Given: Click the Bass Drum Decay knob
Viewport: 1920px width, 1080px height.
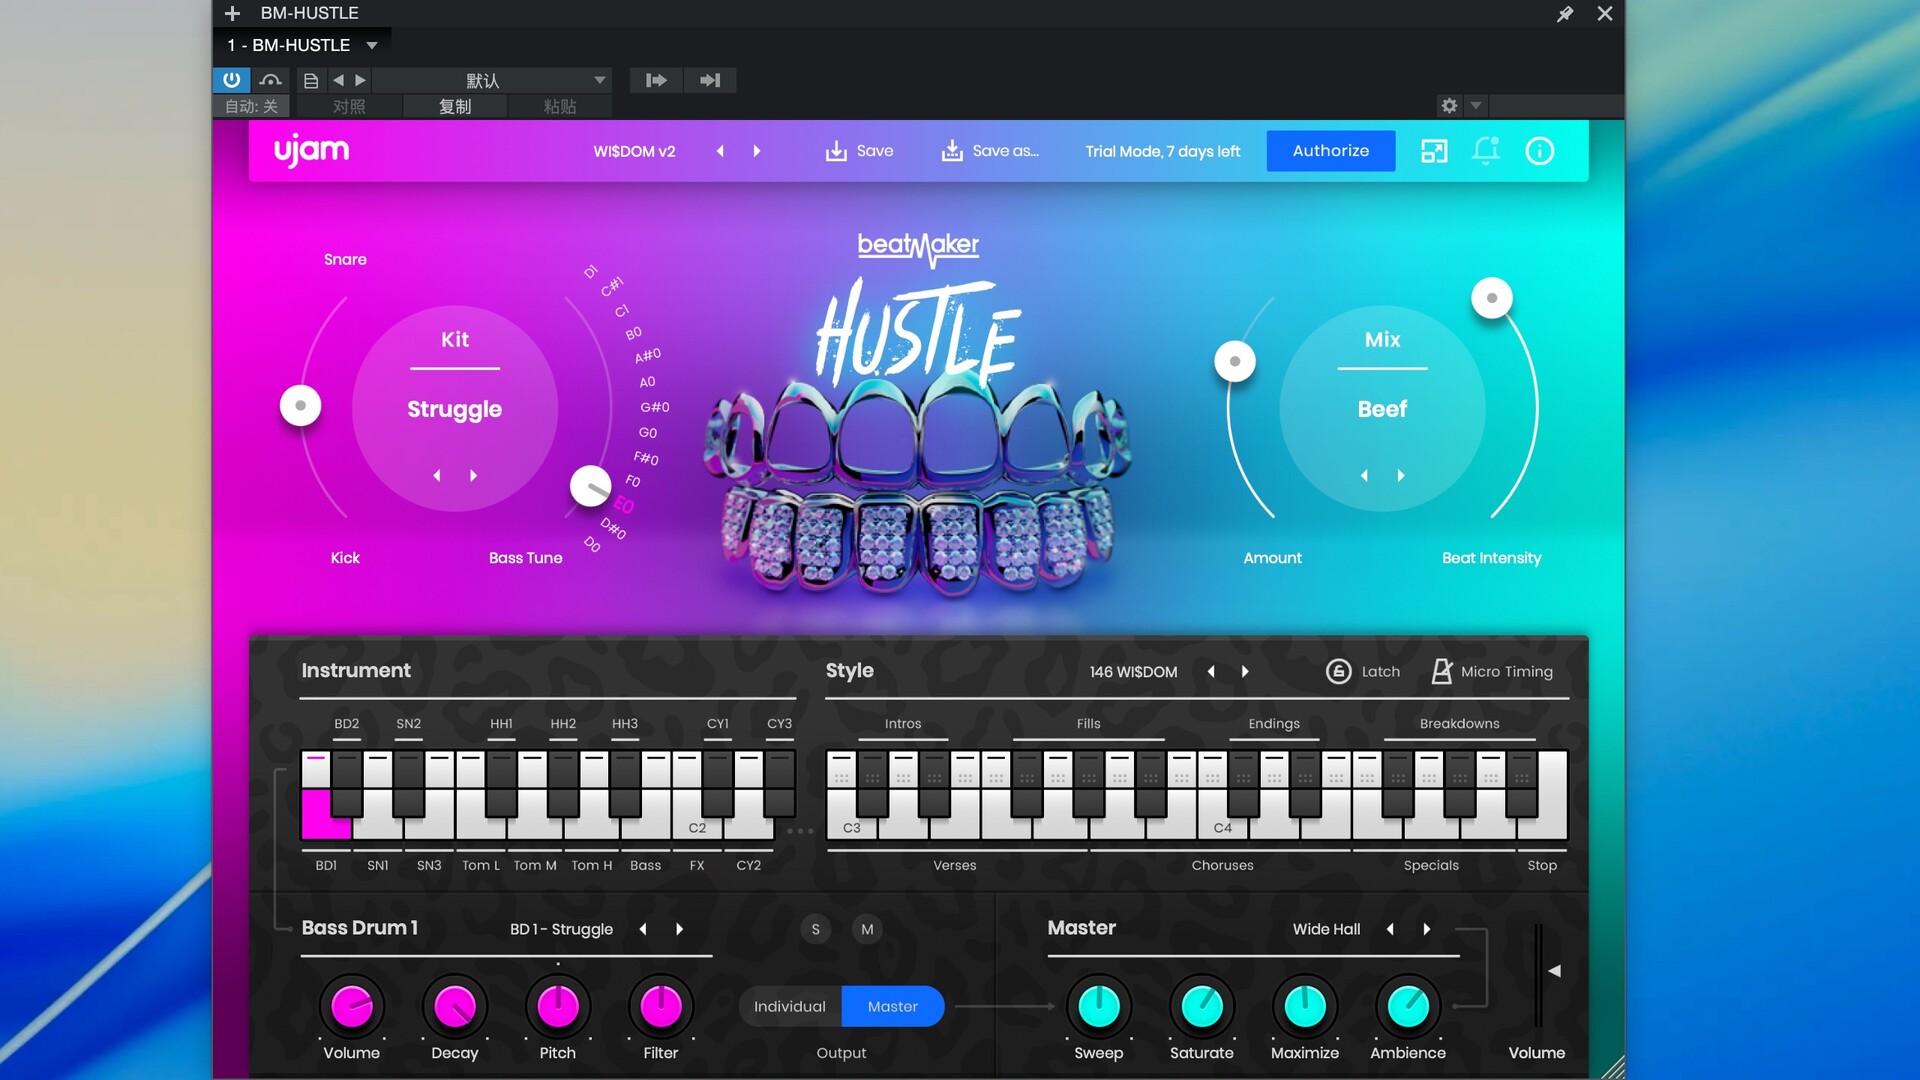Looking at the screenshot, I should [x=455, y=1006].
